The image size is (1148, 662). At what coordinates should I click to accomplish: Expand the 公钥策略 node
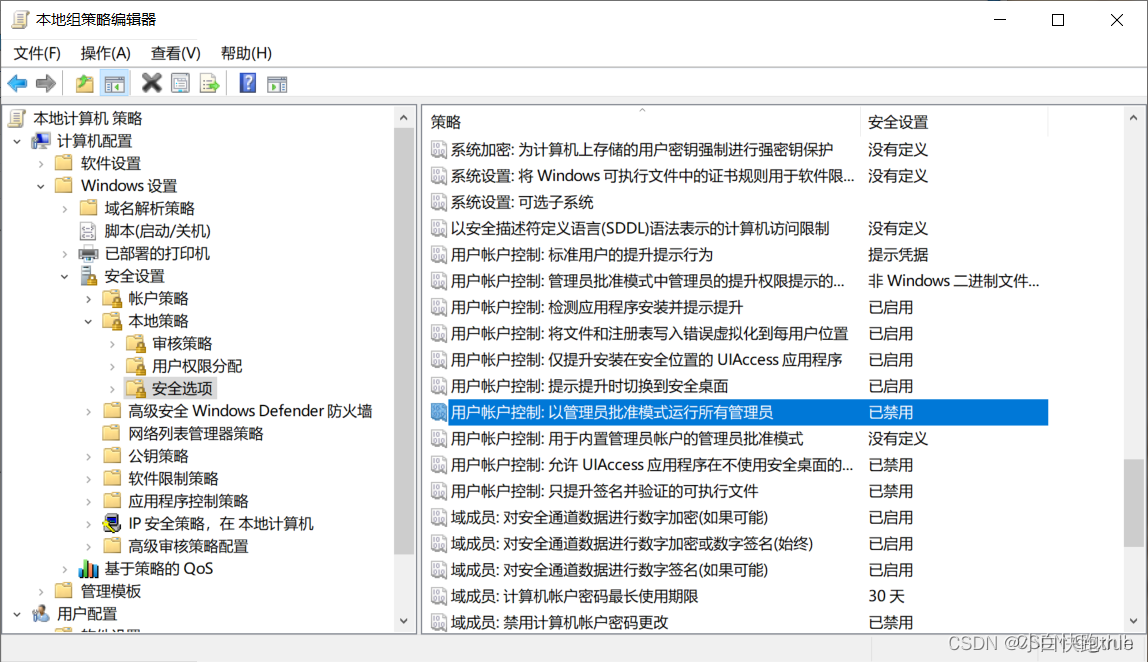click(x=88, y=456)
